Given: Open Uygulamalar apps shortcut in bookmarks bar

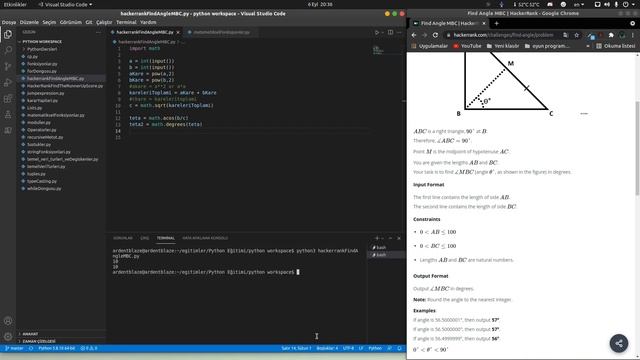Looking at the screenshot, I should point(429,46).
